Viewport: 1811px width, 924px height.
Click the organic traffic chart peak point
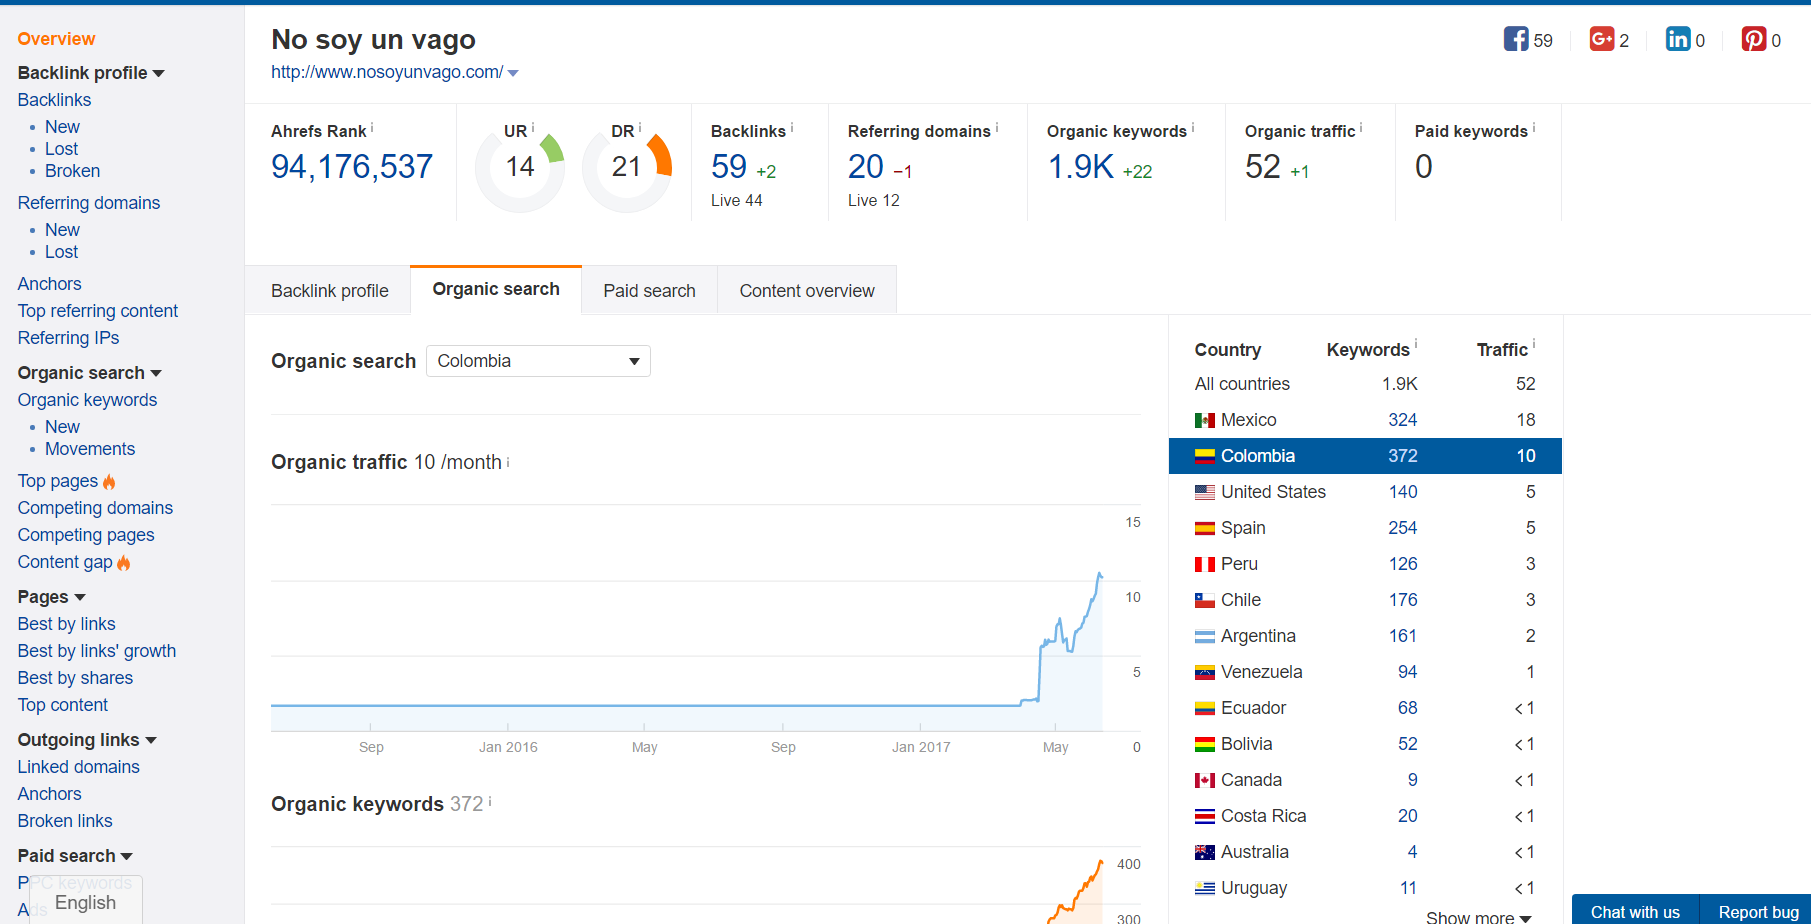pyautogui.click(x=1100, y=574)
